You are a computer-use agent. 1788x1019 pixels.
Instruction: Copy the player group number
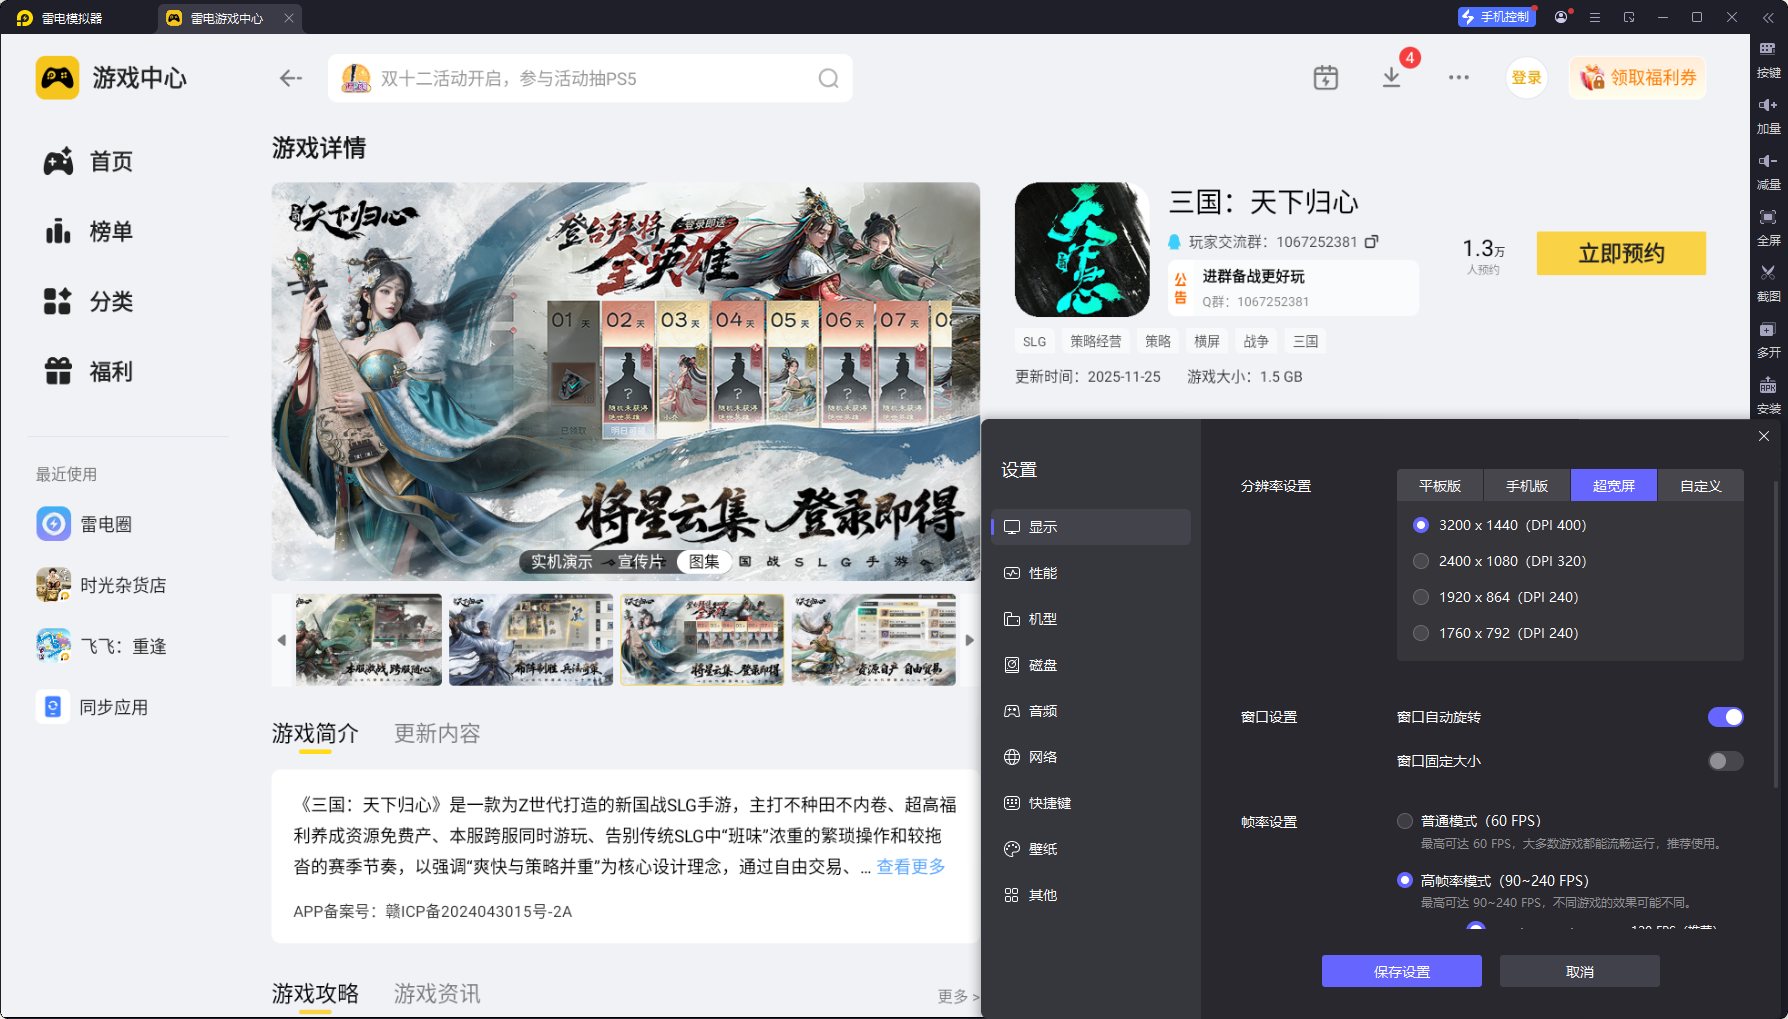click(x=1372, y=242)
